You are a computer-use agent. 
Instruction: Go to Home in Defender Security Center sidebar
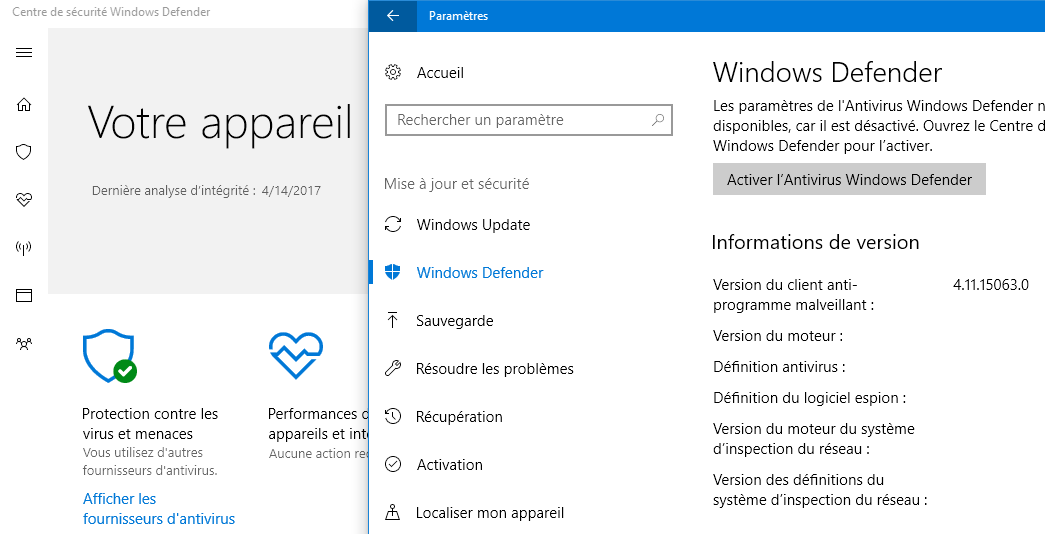point(24,105)
